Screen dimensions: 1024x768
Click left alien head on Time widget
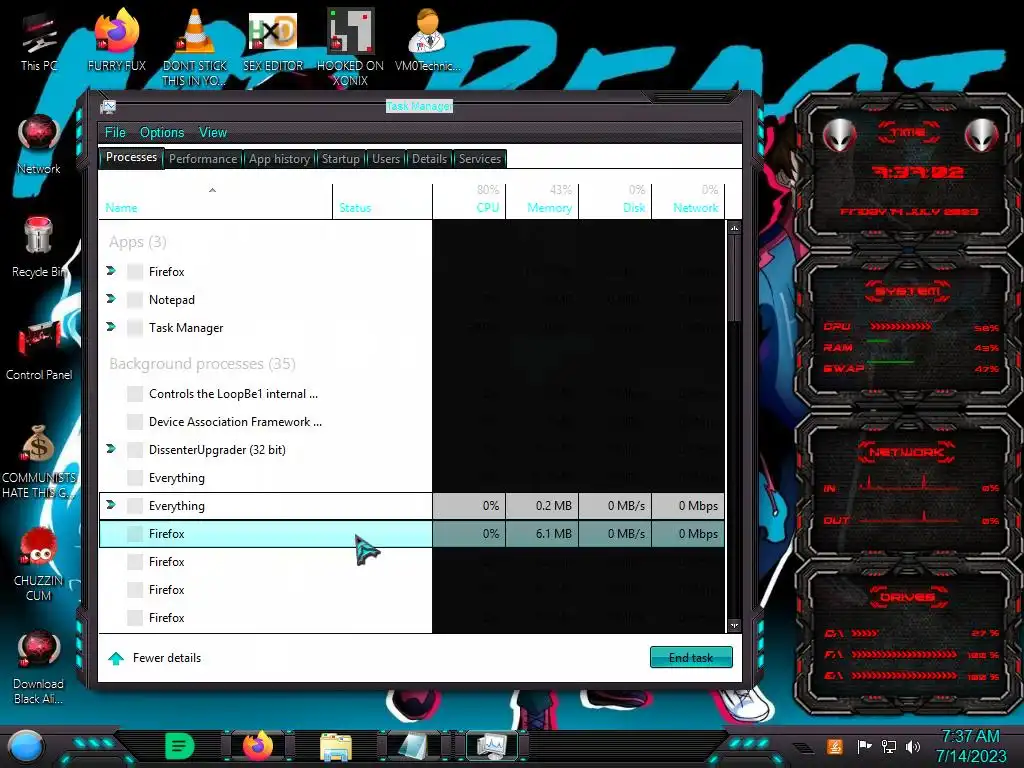tap(839, 136)
